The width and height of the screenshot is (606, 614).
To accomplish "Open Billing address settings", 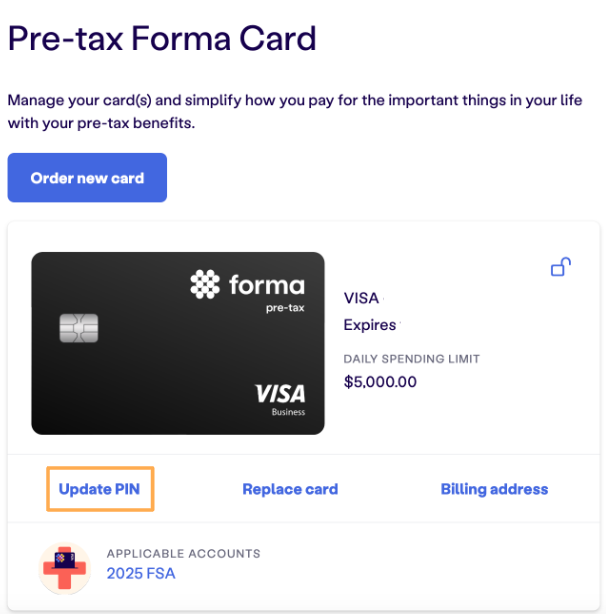I will 494,489.
